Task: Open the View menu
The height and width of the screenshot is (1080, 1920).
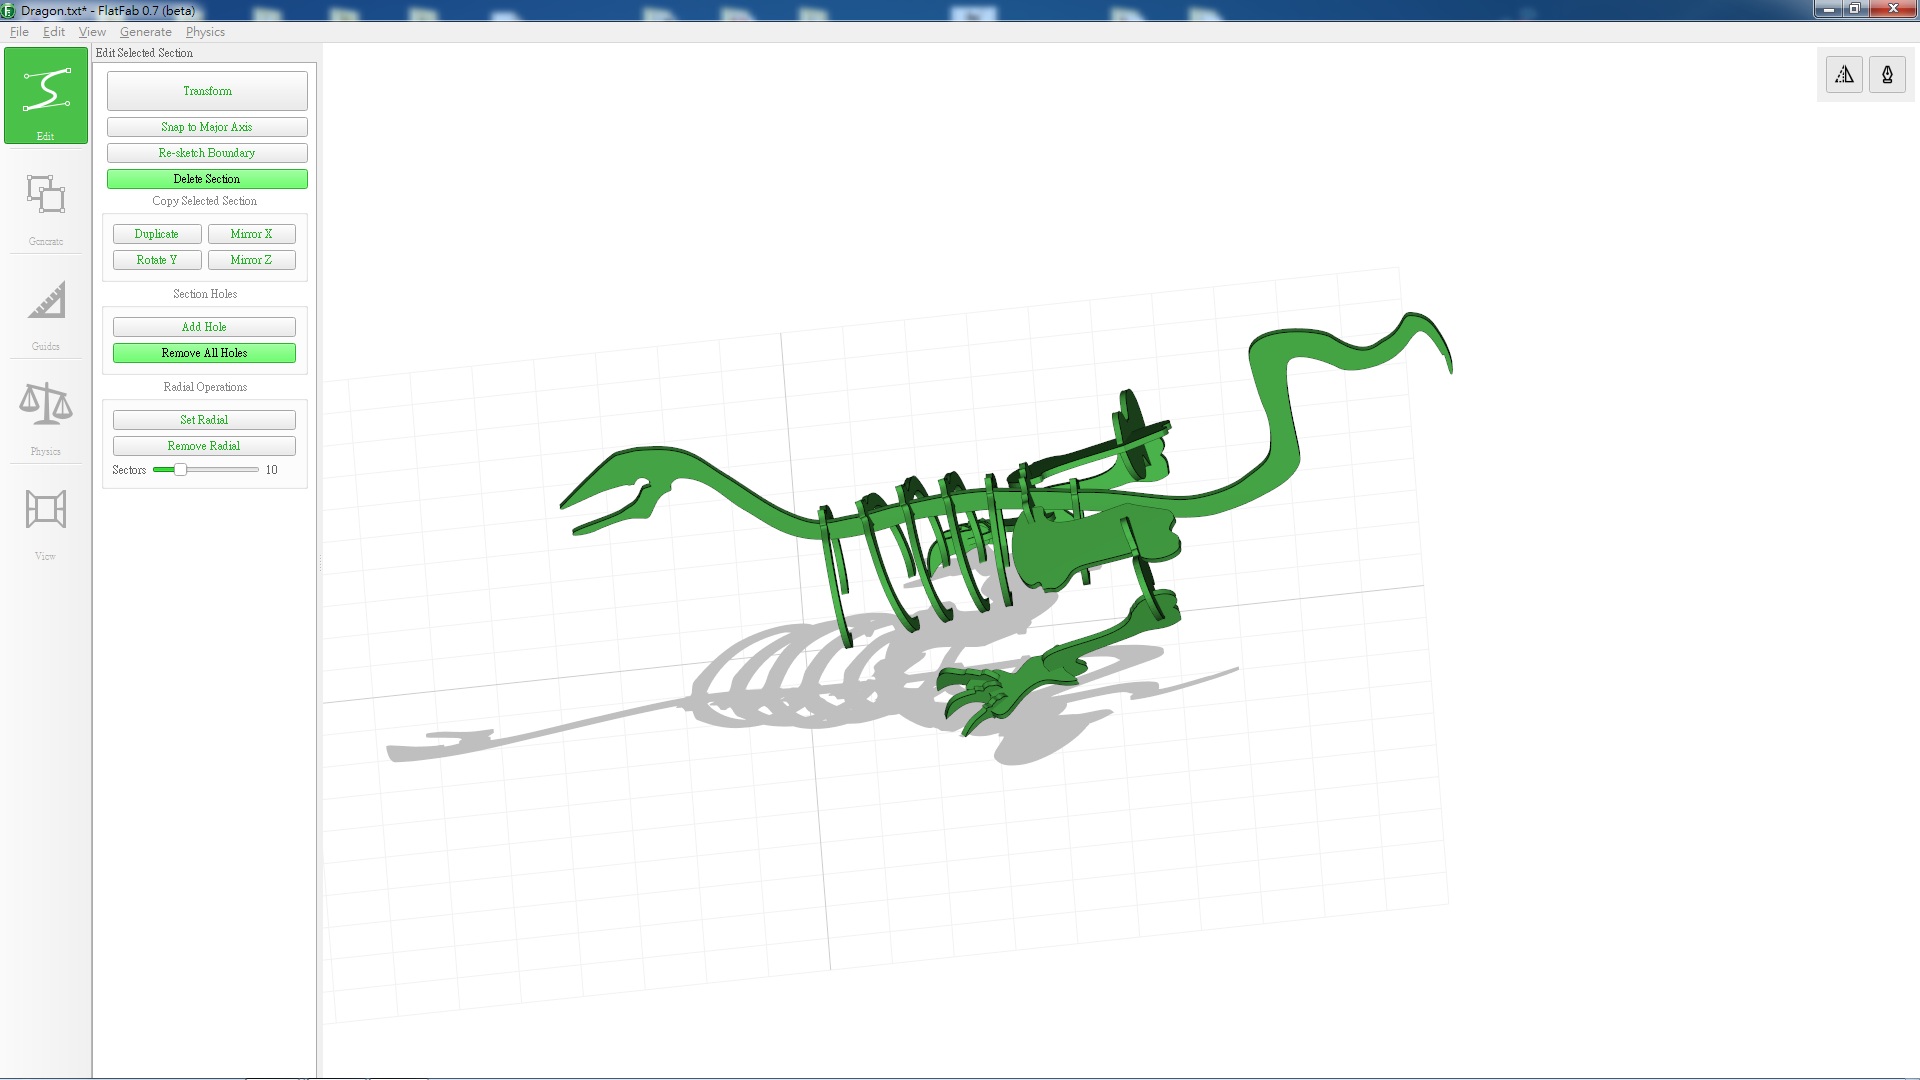Action: click(x=92, y=32)
